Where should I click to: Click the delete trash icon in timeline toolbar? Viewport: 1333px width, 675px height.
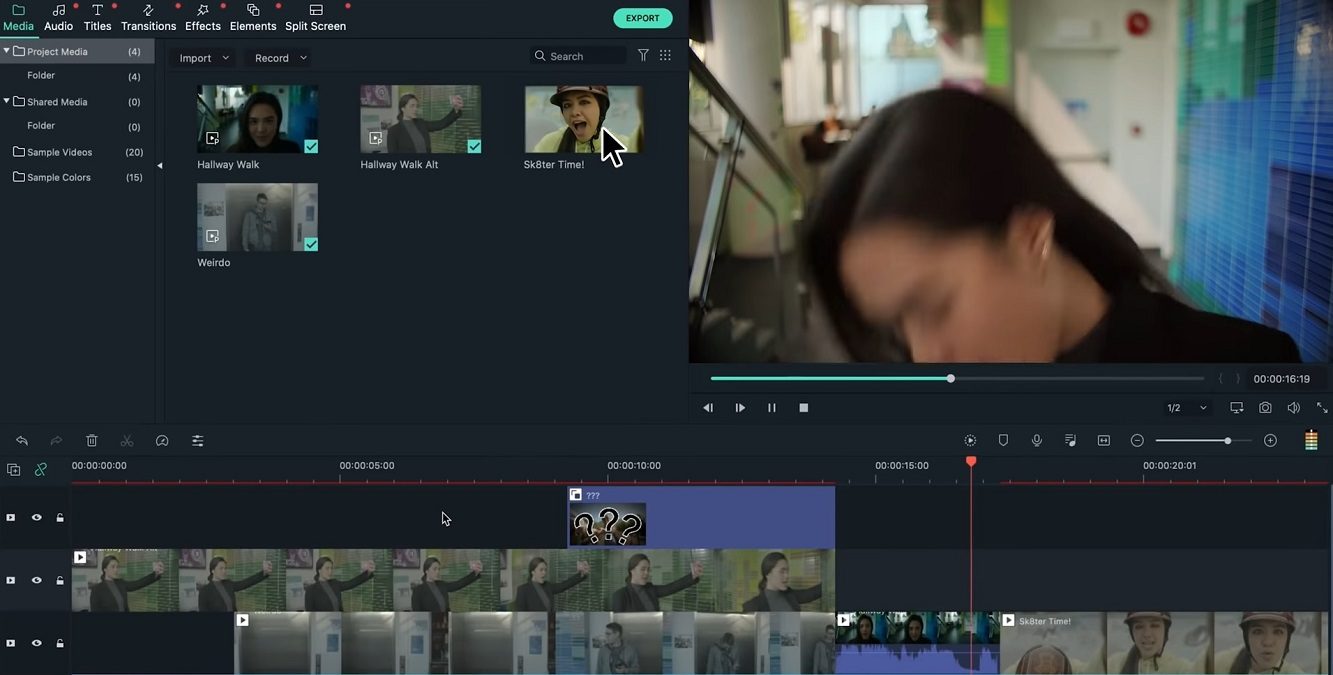click(91, 440)
